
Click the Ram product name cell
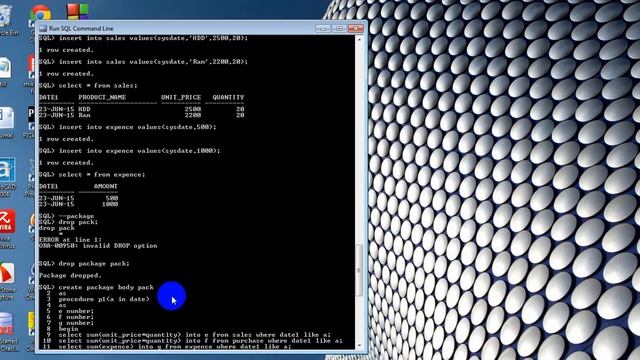84,115
